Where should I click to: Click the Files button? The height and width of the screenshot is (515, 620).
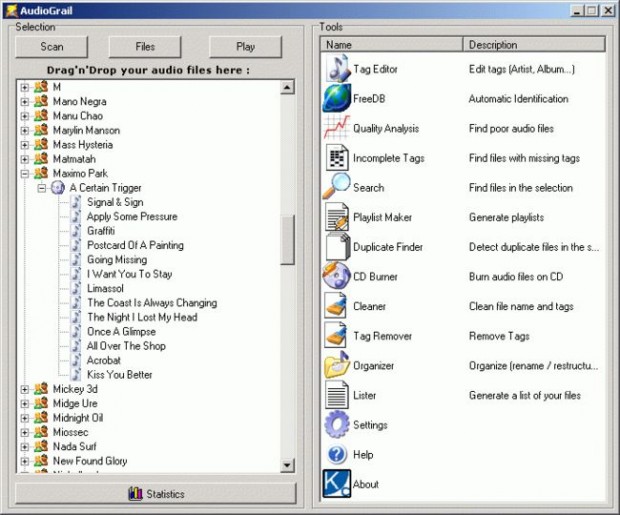145,47
